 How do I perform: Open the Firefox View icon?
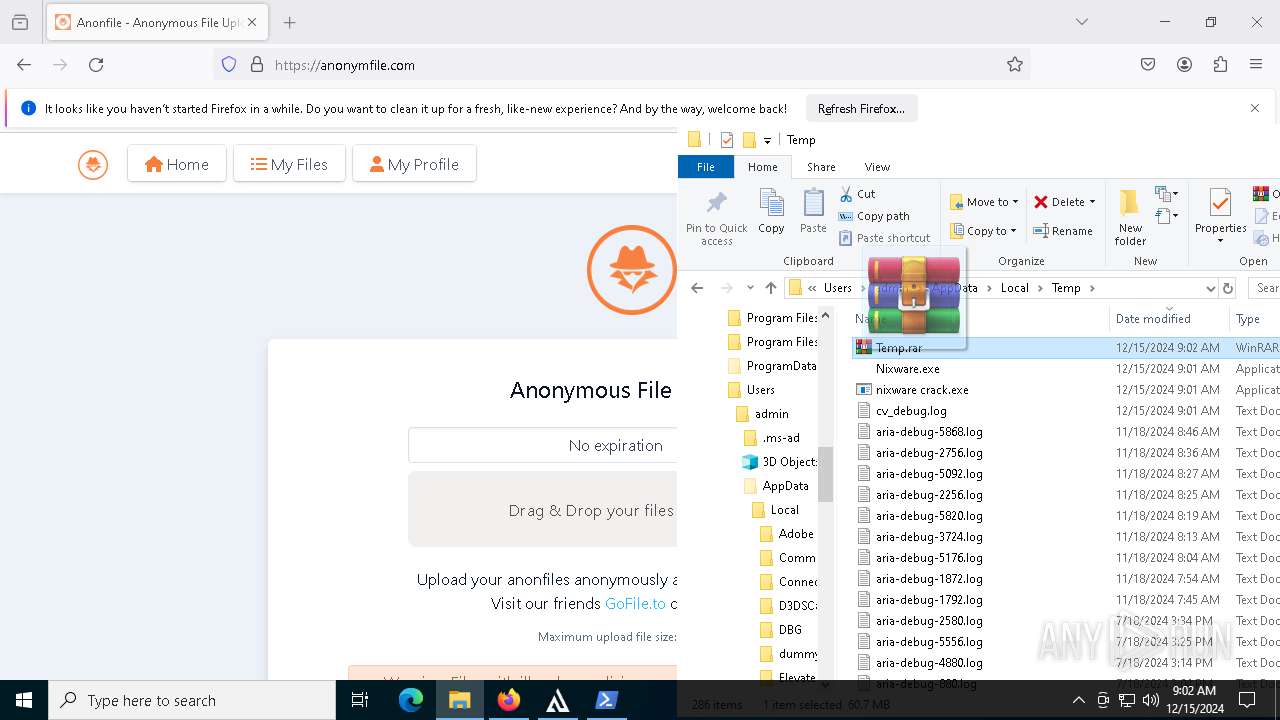pos(20,22)
